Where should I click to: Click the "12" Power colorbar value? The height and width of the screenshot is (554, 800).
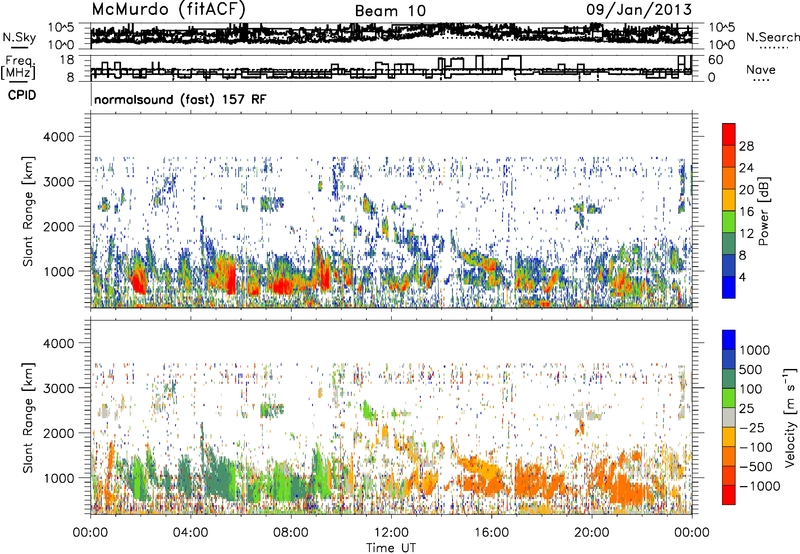pos(746,234)
